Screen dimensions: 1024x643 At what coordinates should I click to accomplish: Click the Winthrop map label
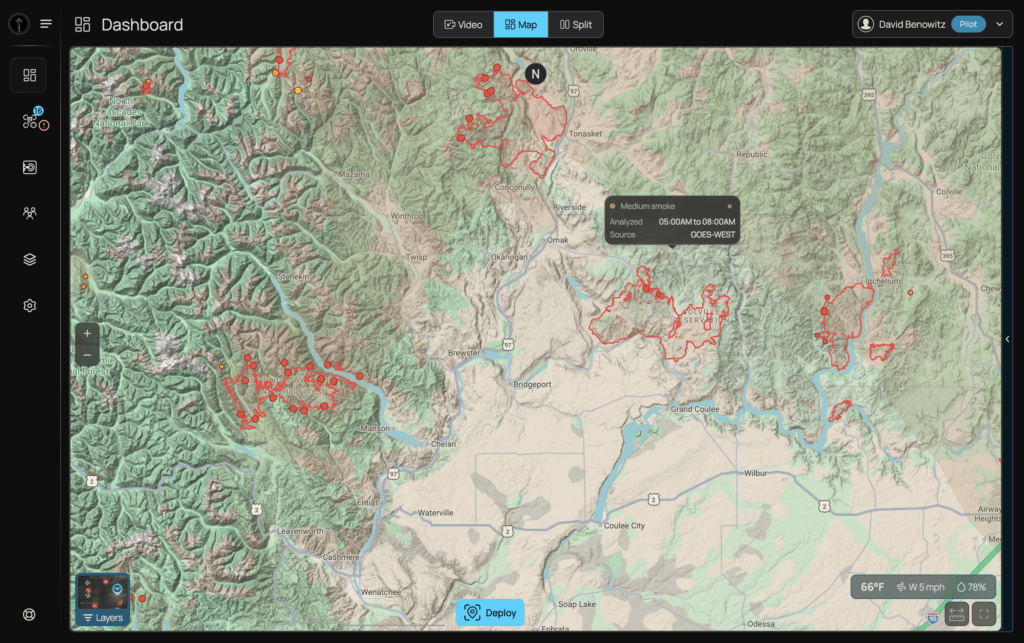(x=407, y=216)
